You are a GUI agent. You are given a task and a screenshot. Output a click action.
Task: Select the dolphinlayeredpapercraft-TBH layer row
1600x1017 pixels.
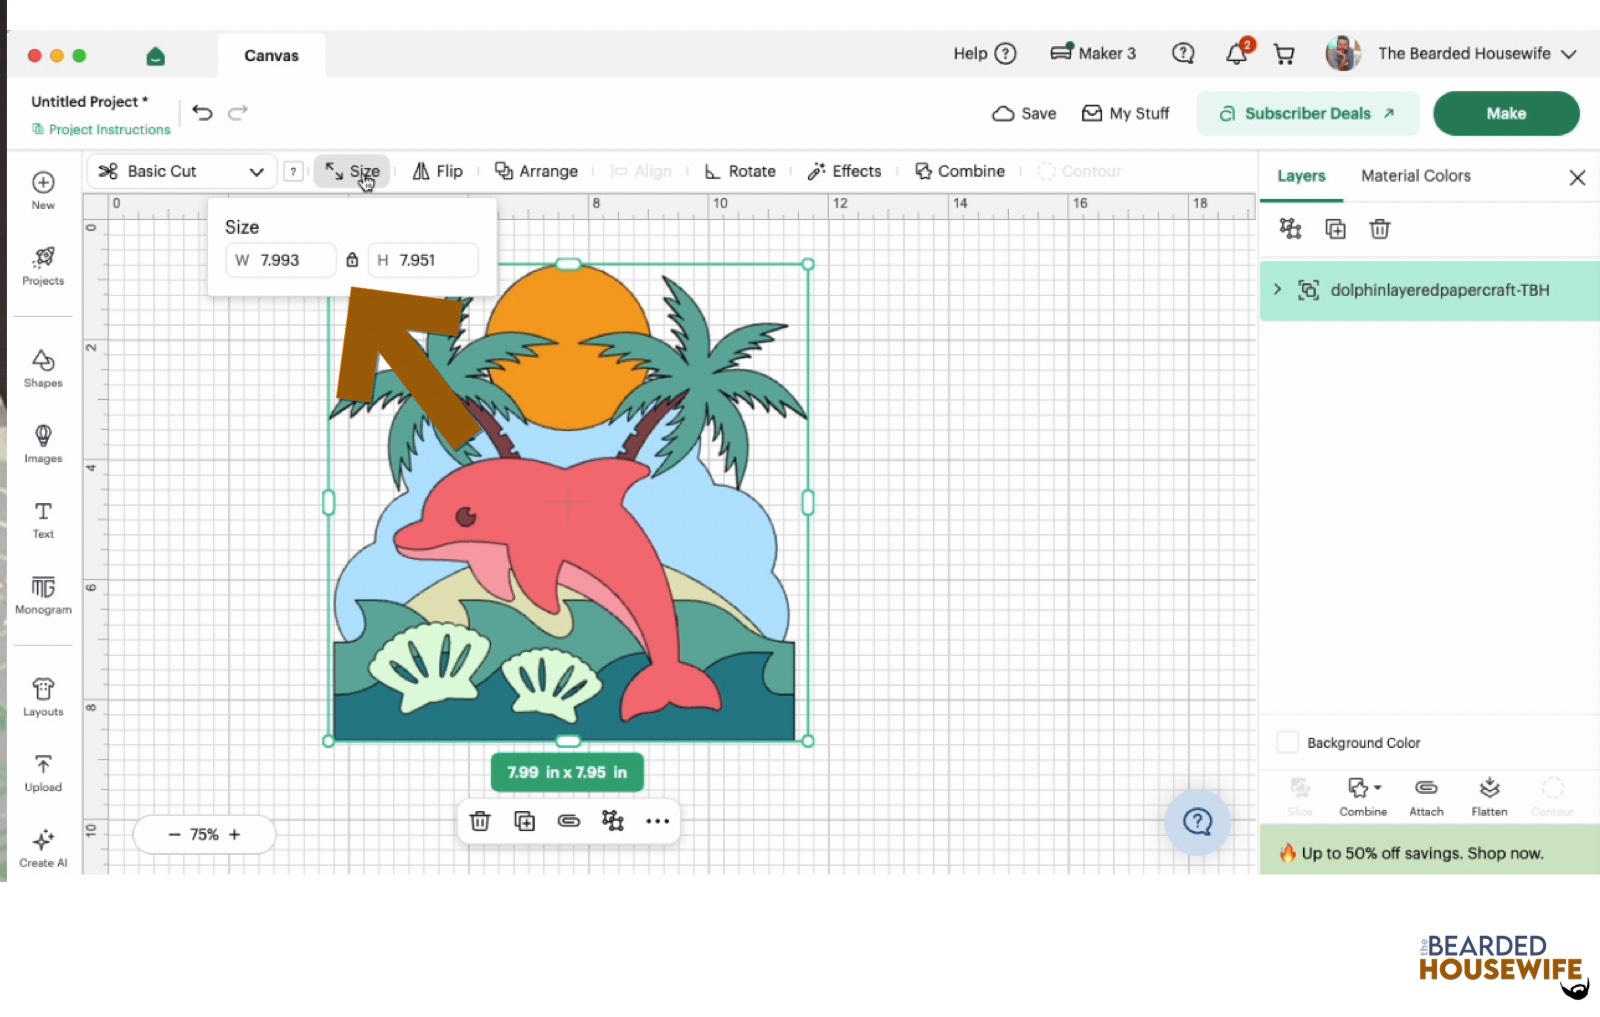(x=1430, y=290)
